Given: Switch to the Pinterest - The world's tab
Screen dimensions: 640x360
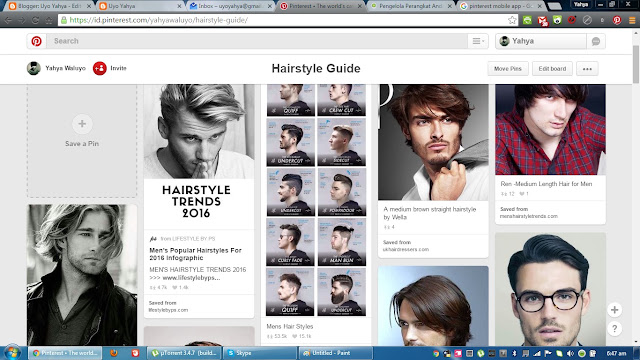Looking at the screenshot, I should (321, 6).
